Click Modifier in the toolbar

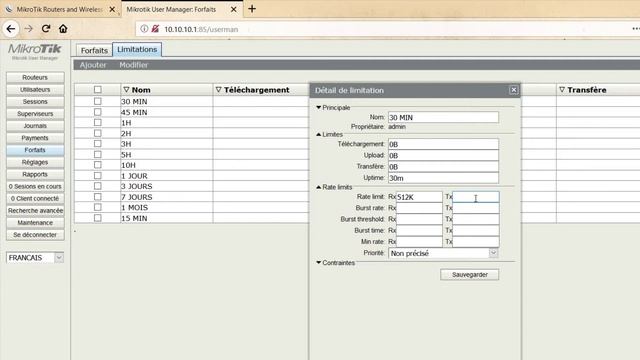tap(134, 65)
